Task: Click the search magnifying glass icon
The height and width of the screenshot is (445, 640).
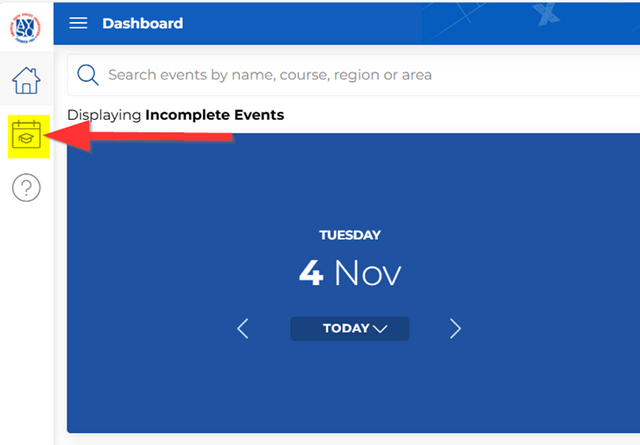Action: click(x=87, y=75)
